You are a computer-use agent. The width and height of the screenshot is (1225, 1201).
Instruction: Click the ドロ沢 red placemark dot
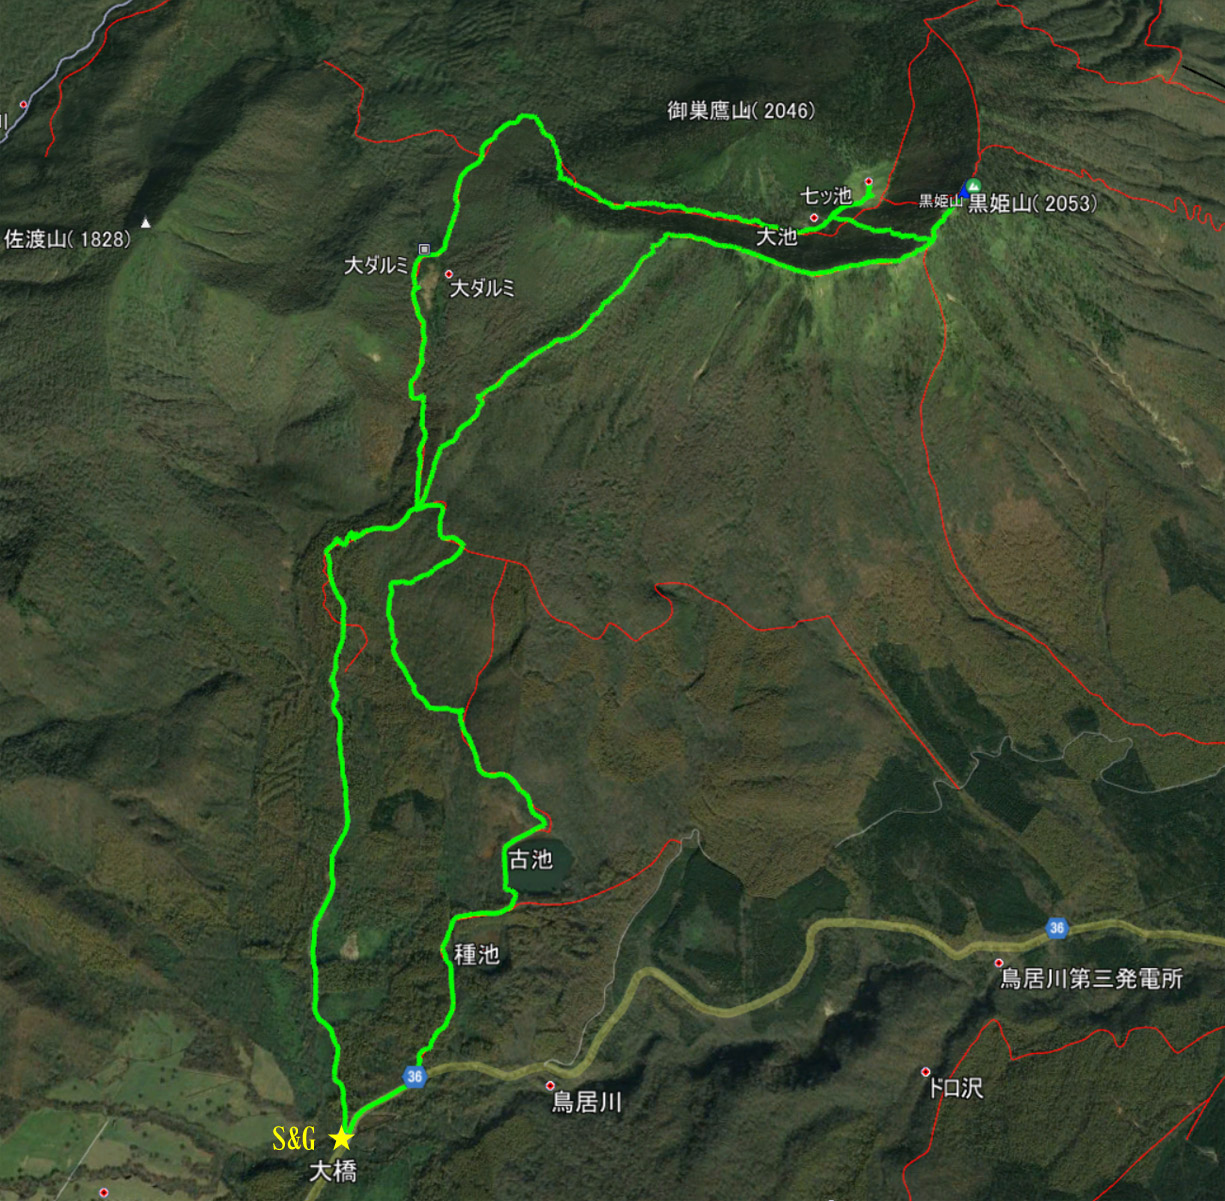[925, 1072]
